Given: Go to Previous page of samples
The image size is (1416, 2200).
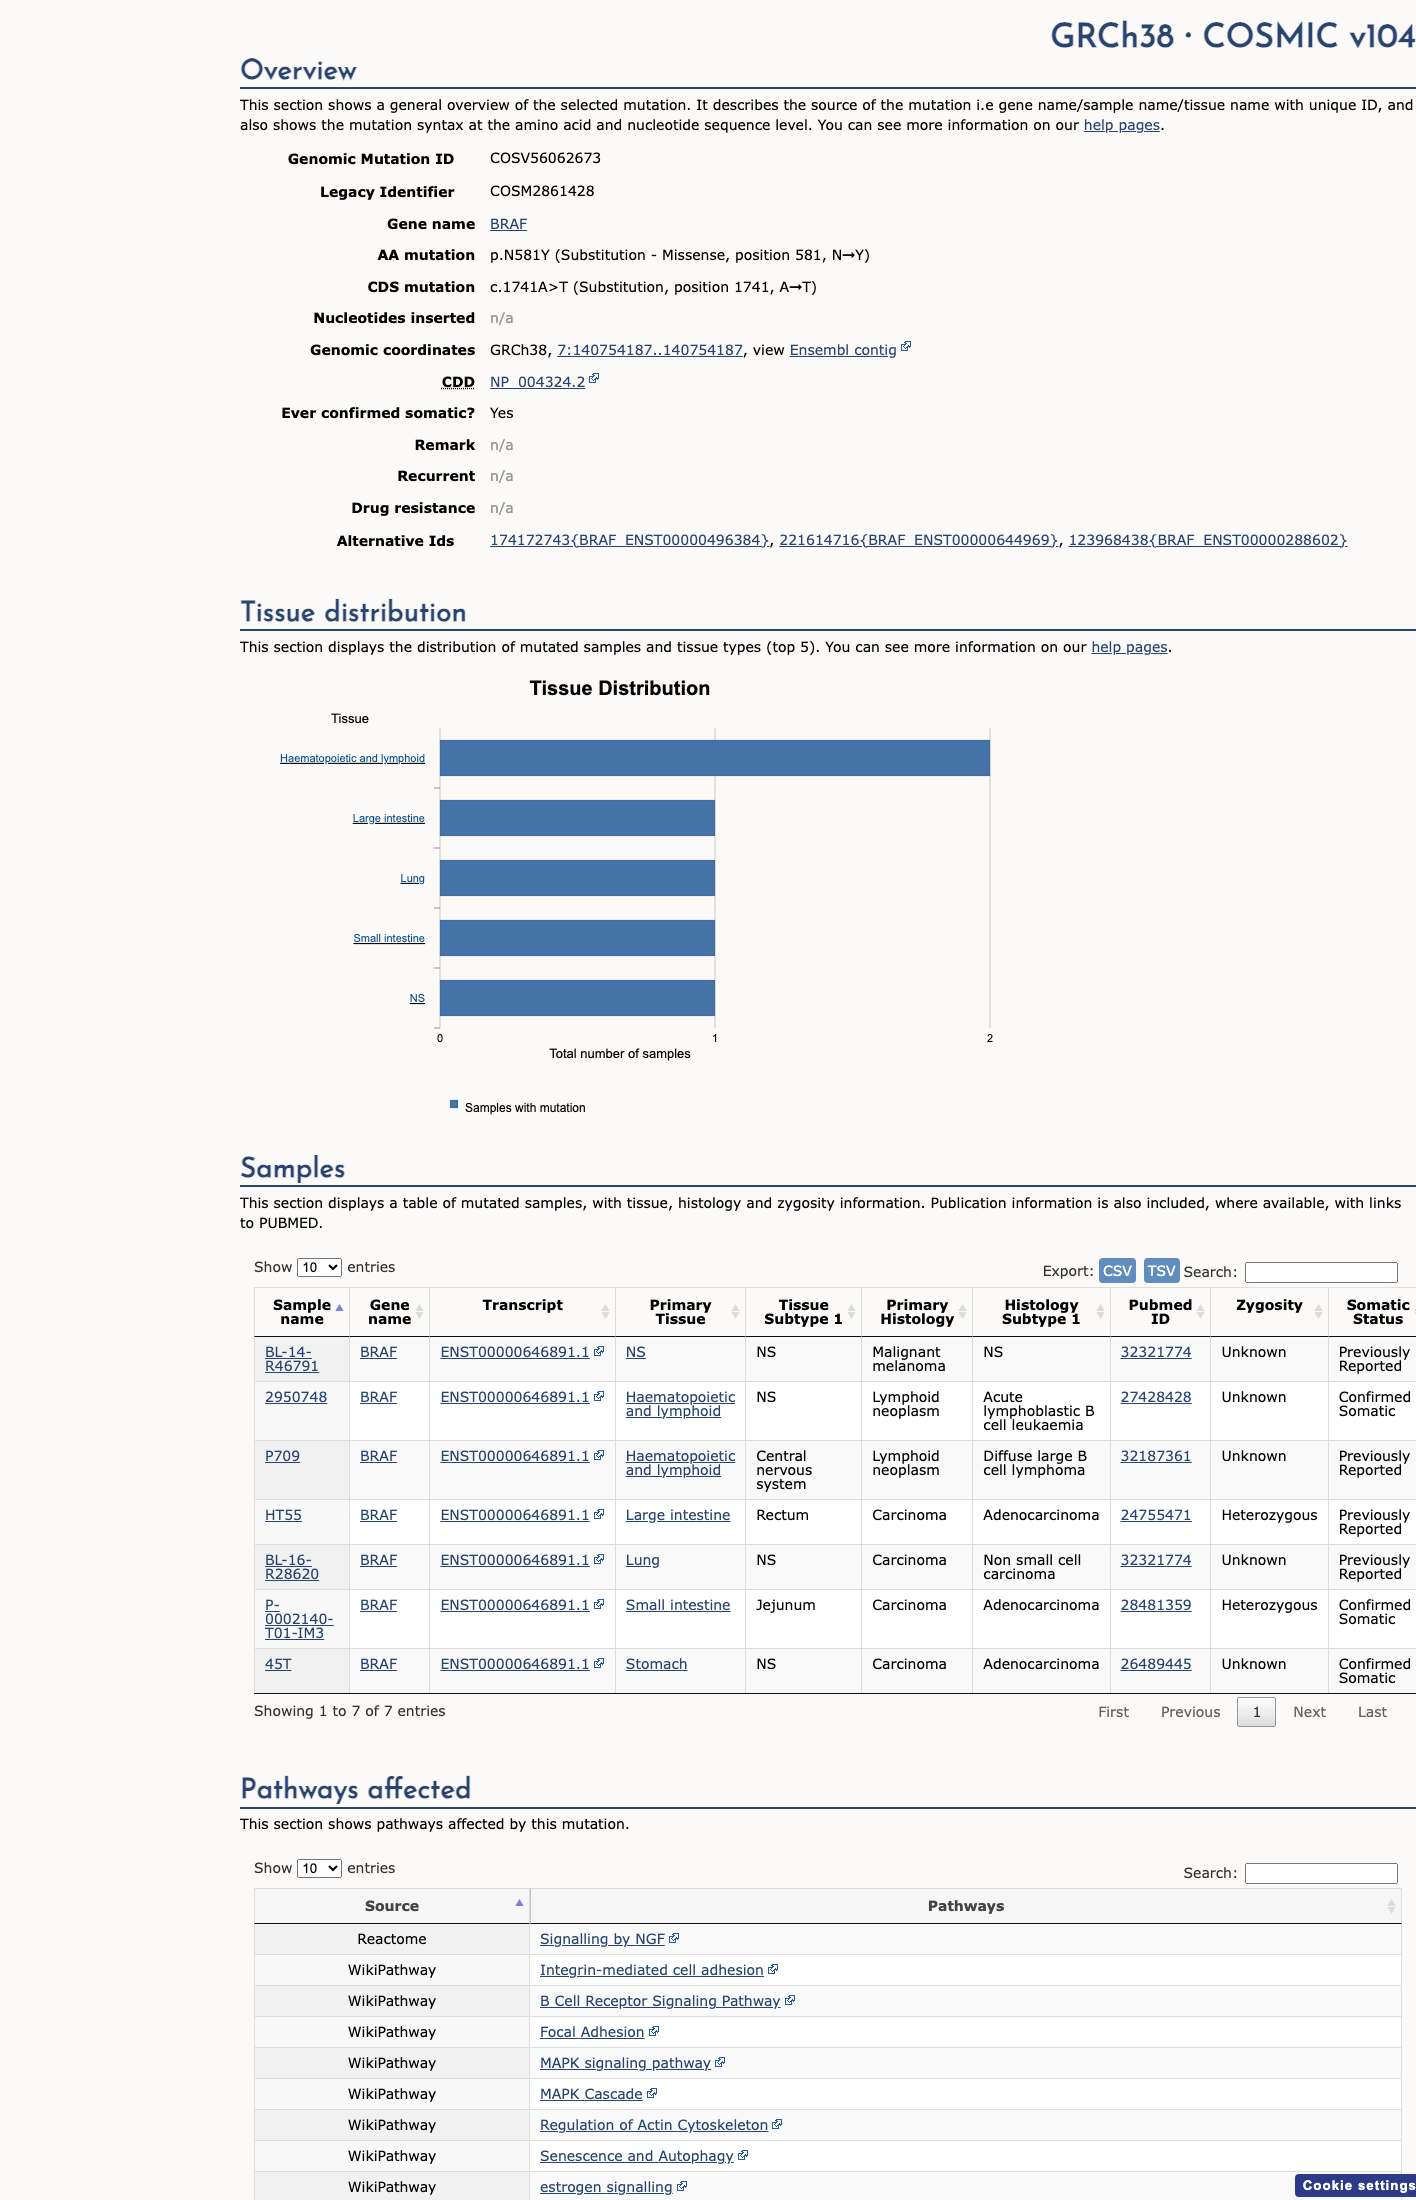Looking at the screenshot, I should click(1190, 1712).
